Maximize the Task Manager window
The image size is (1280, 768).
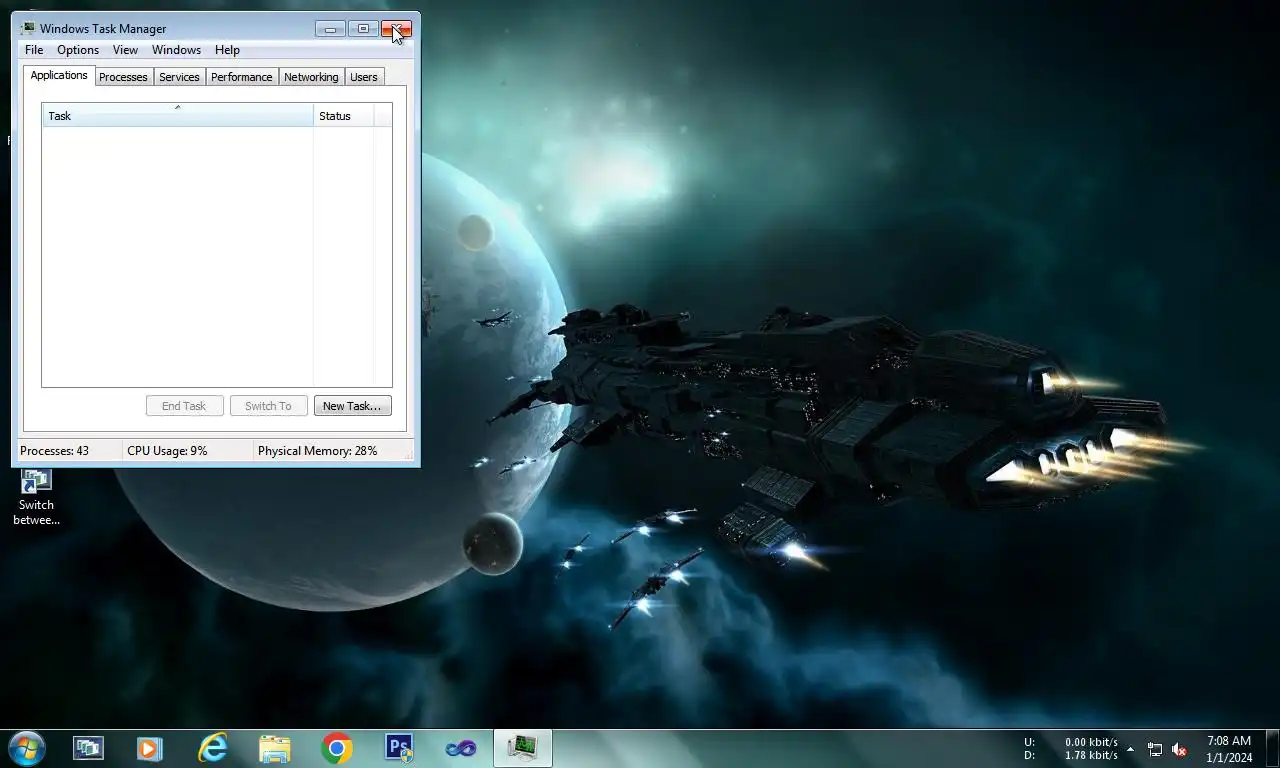363,29
